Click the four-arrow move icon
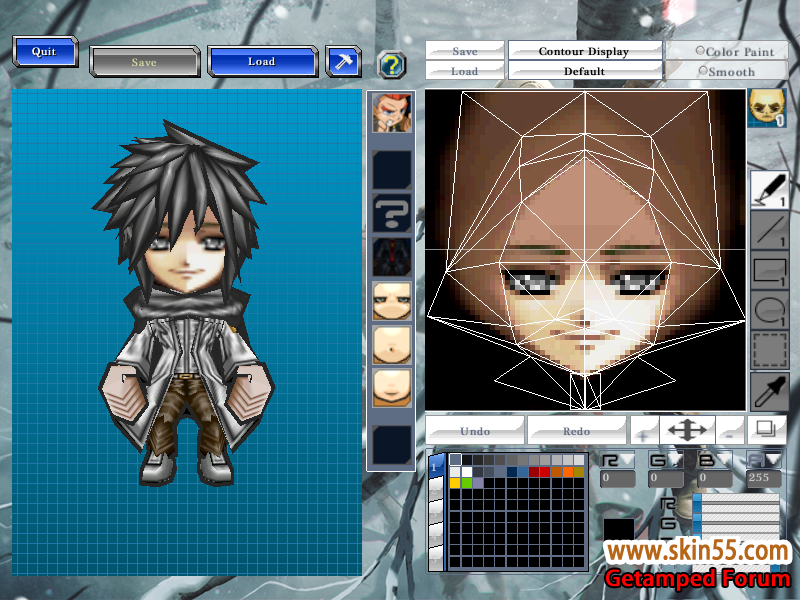Screen dimensions: 800x600 [x=687, y=431]
